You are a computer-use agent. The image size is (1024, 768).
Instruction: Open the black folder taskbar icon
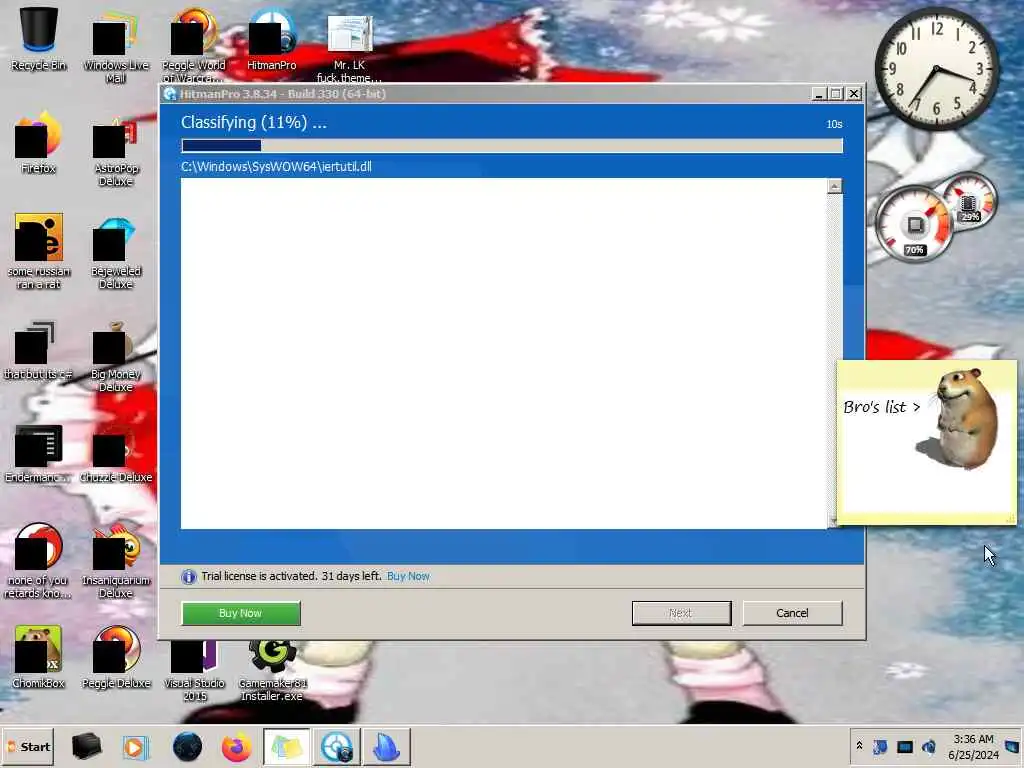tap(86, 746)
